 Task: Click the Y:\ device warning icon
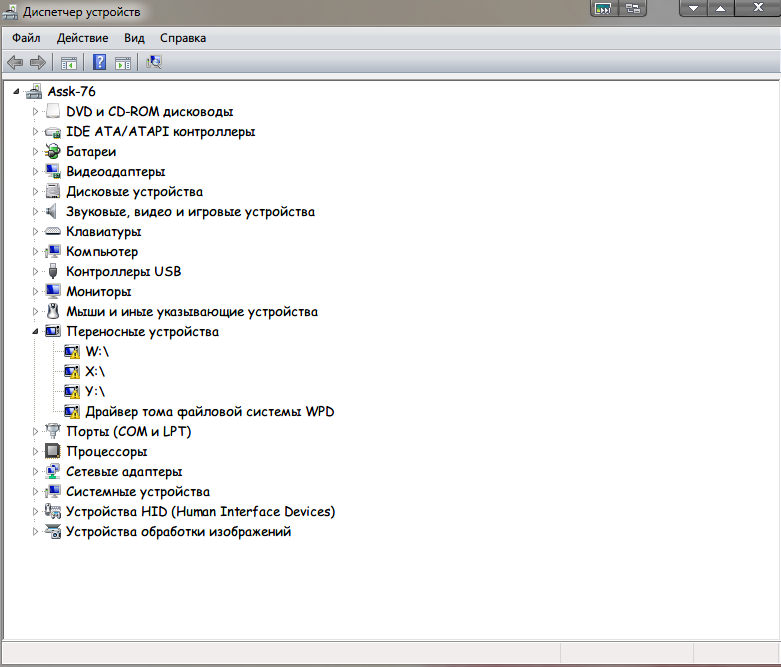point(72,392)
